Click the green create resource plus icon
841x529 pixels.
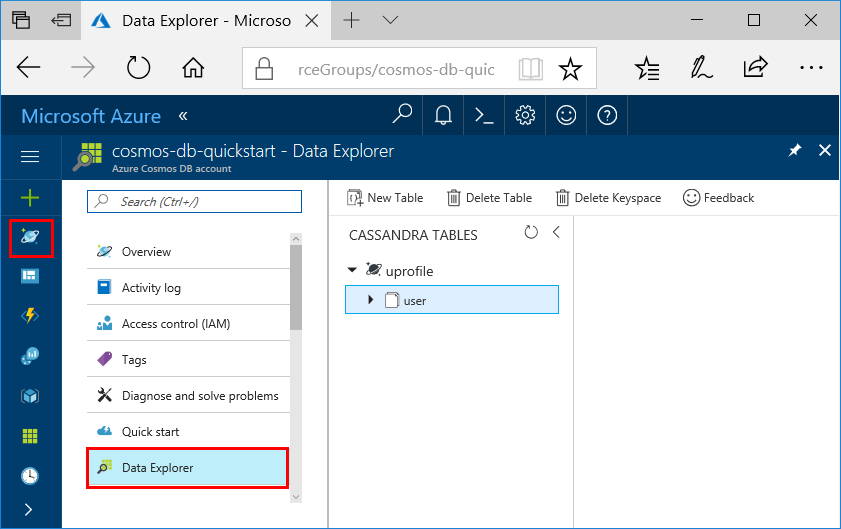click(x=30, y=198)
